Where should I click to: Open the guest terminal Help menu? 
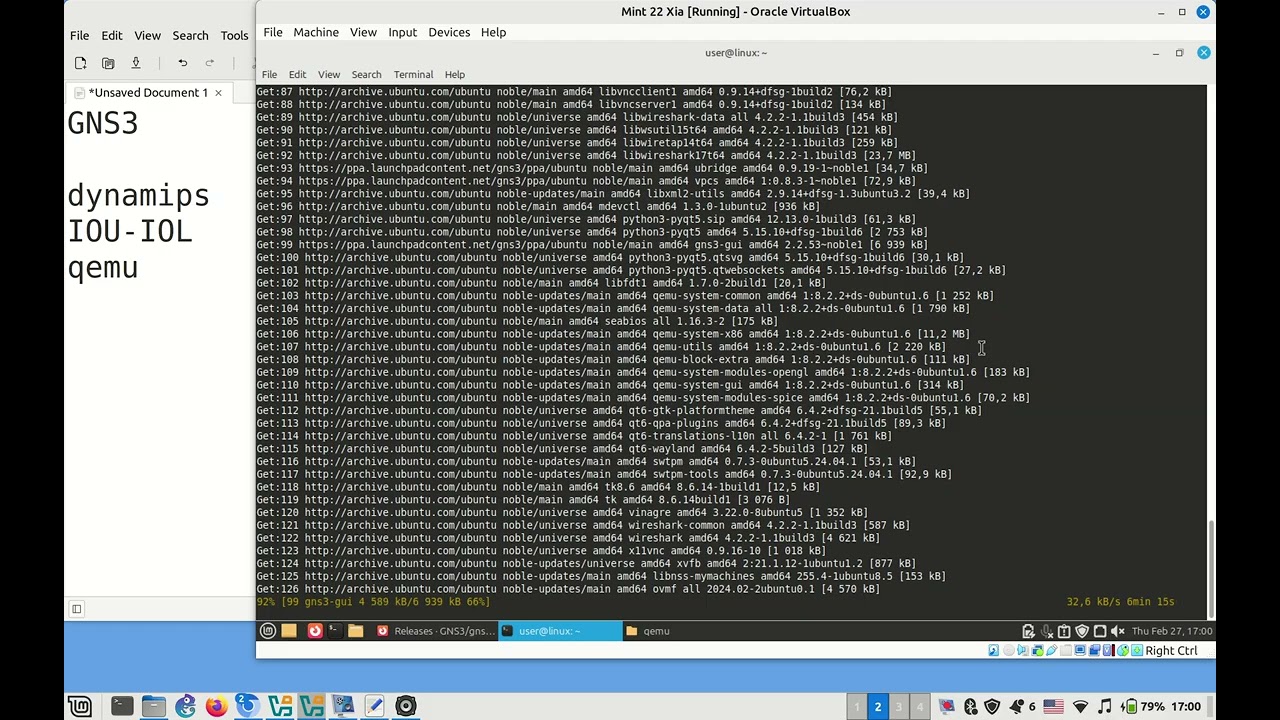[x=454, y=74]
